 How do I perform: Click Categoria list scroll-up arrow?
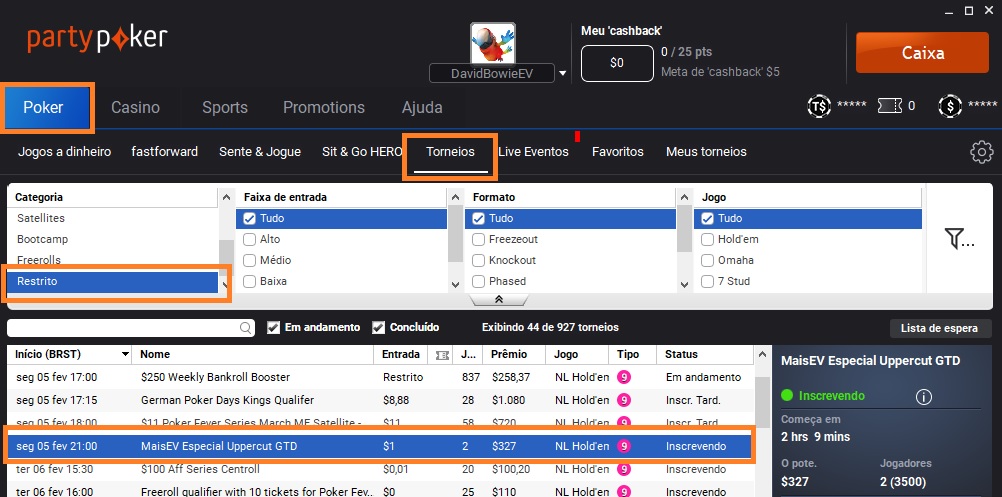coord(226,198)
